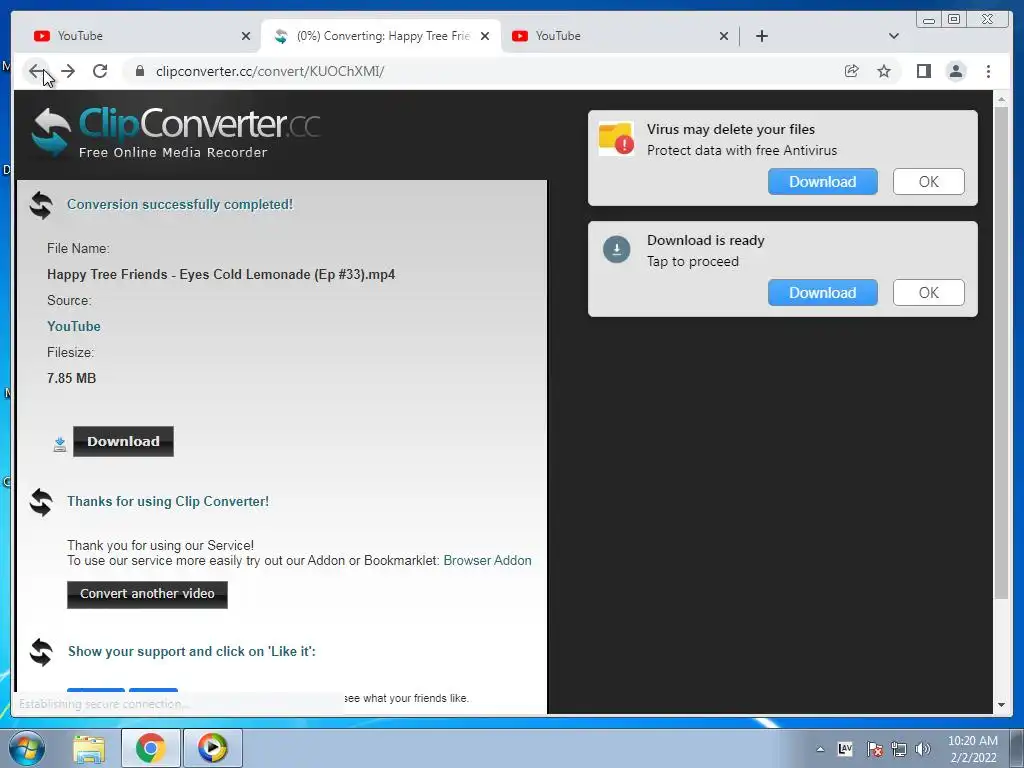Screen dimensions: 1024x768
Task: Switch to the last YouTube tab
Action: pyautogui.click(x=619, y=36)
